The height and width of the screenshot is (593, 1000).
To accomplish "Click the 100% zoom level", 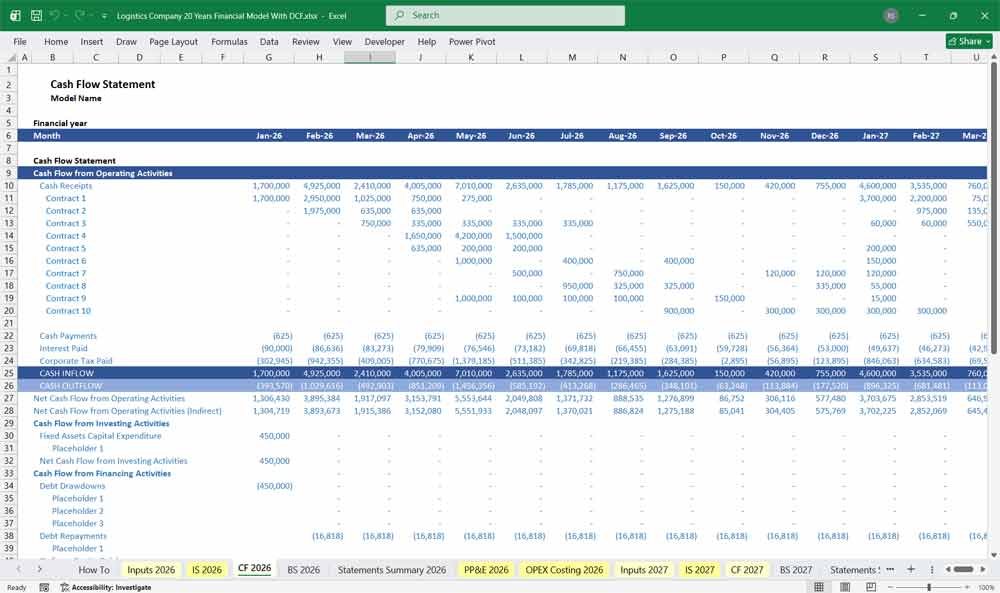I will (986, 587).
